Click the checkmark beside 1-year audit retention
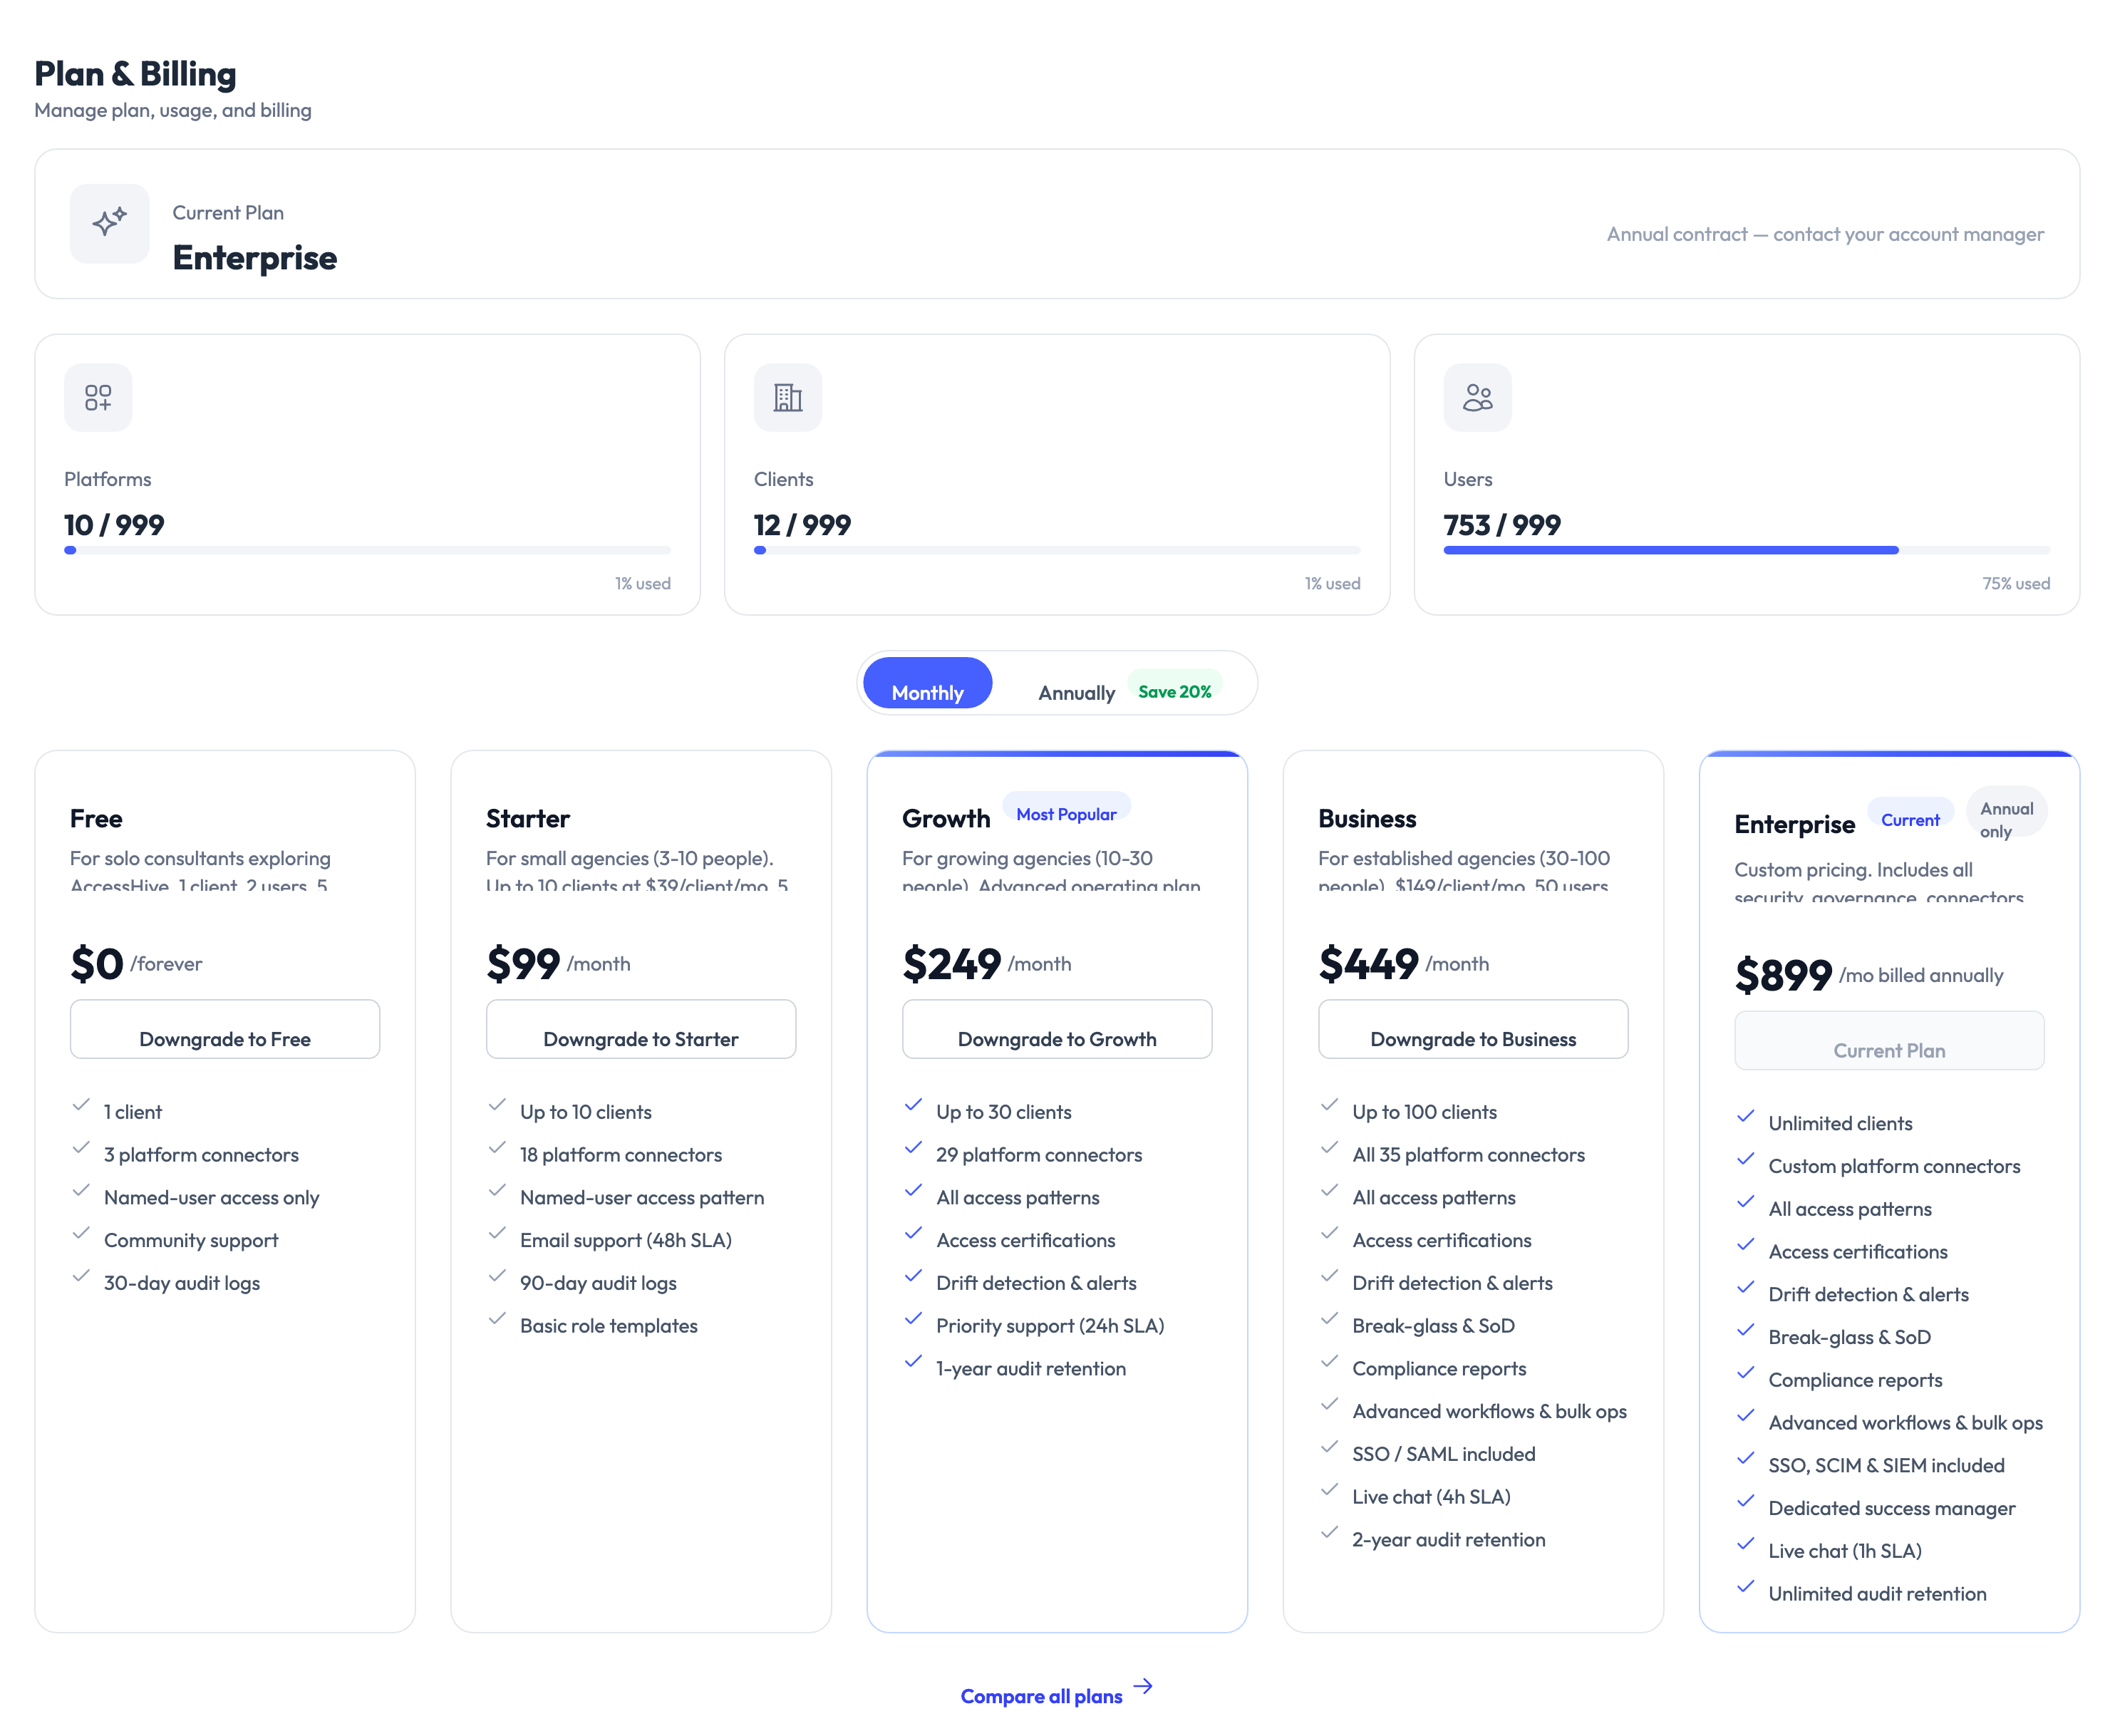The width and height of the screenshot is (2115, 1736). coord(913,1363)
